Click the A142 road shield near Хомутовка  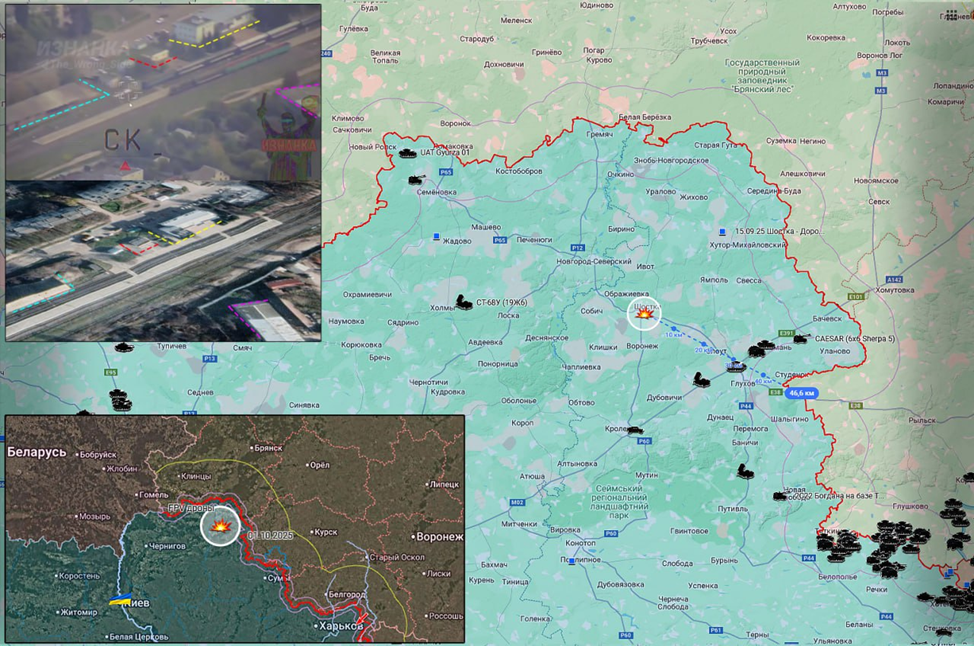click(x=866, y=279)
